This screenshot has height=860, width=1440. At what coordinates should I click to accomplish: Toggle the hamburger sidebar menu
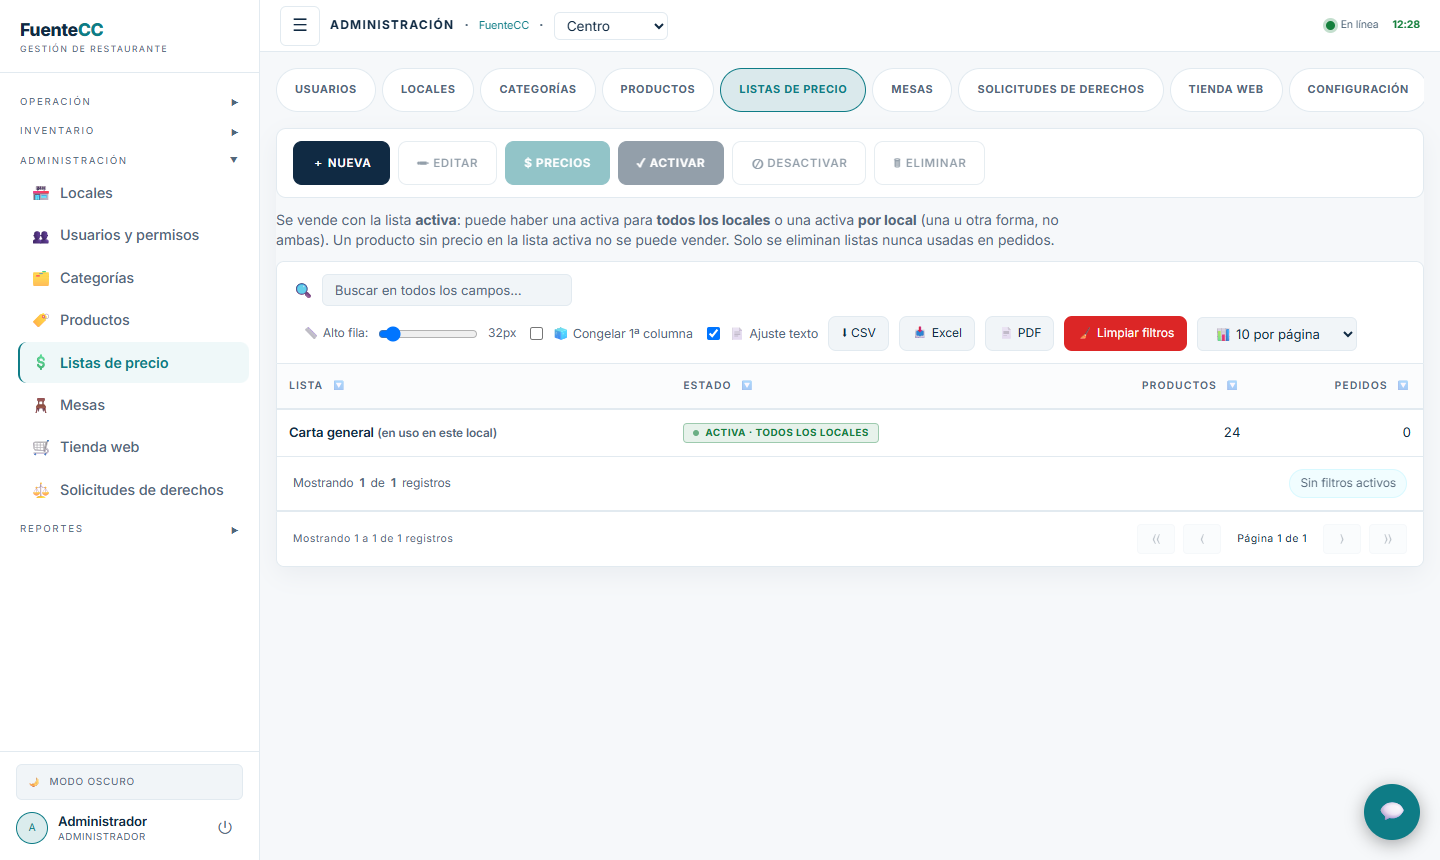300,26
